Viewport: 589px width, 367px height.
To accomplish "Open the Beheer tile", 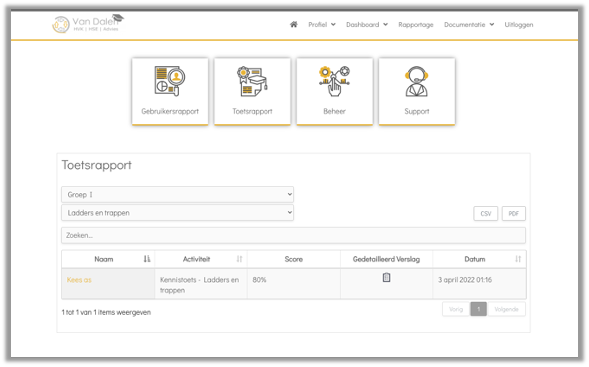I will (x=335, y=91).
